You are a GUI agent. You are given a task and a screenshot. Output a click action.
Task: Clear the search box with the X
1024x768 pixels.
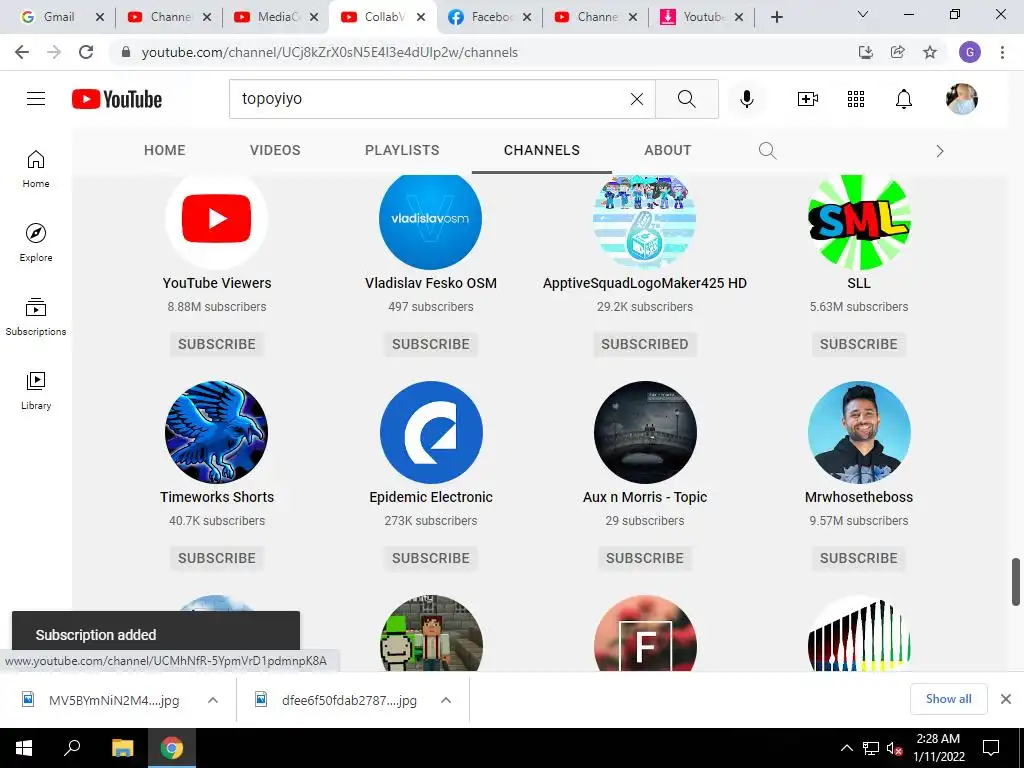tap(637, 99)
